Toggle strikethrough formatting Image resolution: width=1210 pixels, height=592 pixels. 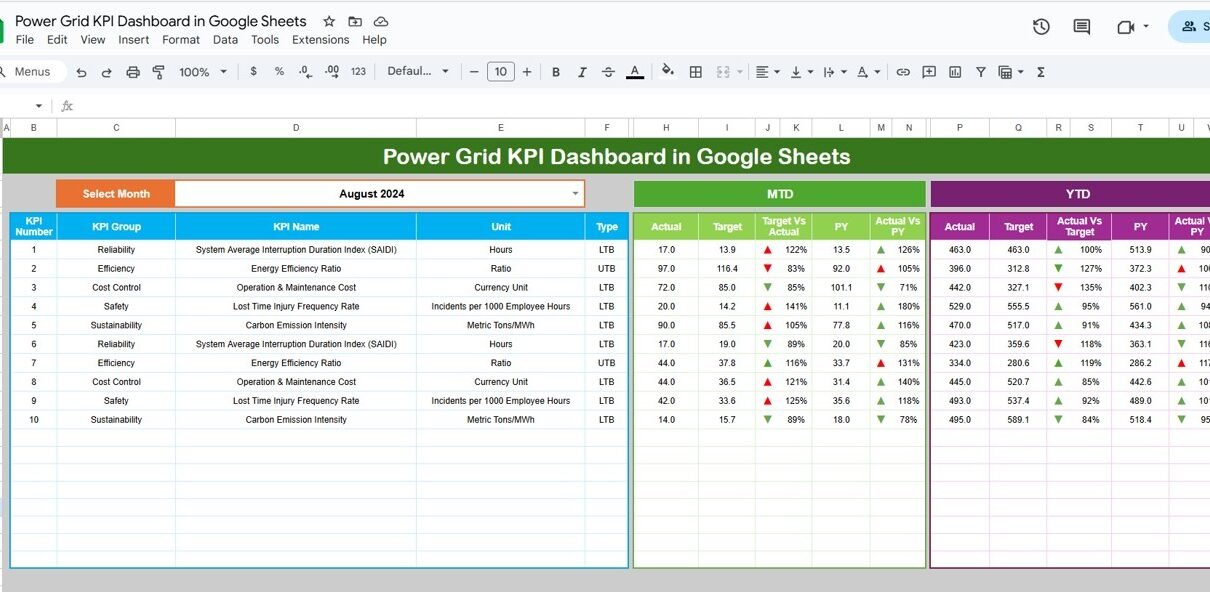[608, 72]
